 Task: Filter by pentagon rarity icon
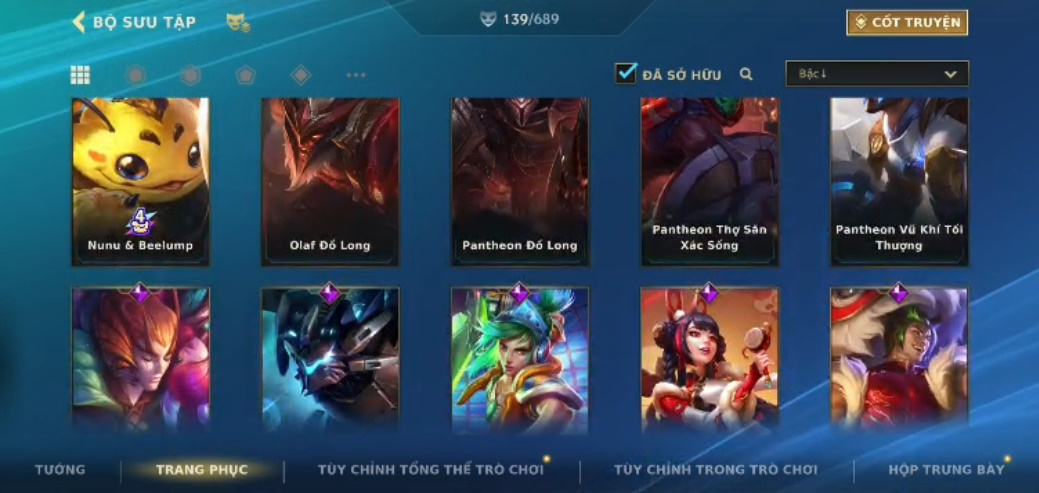(x=245, y=75)
